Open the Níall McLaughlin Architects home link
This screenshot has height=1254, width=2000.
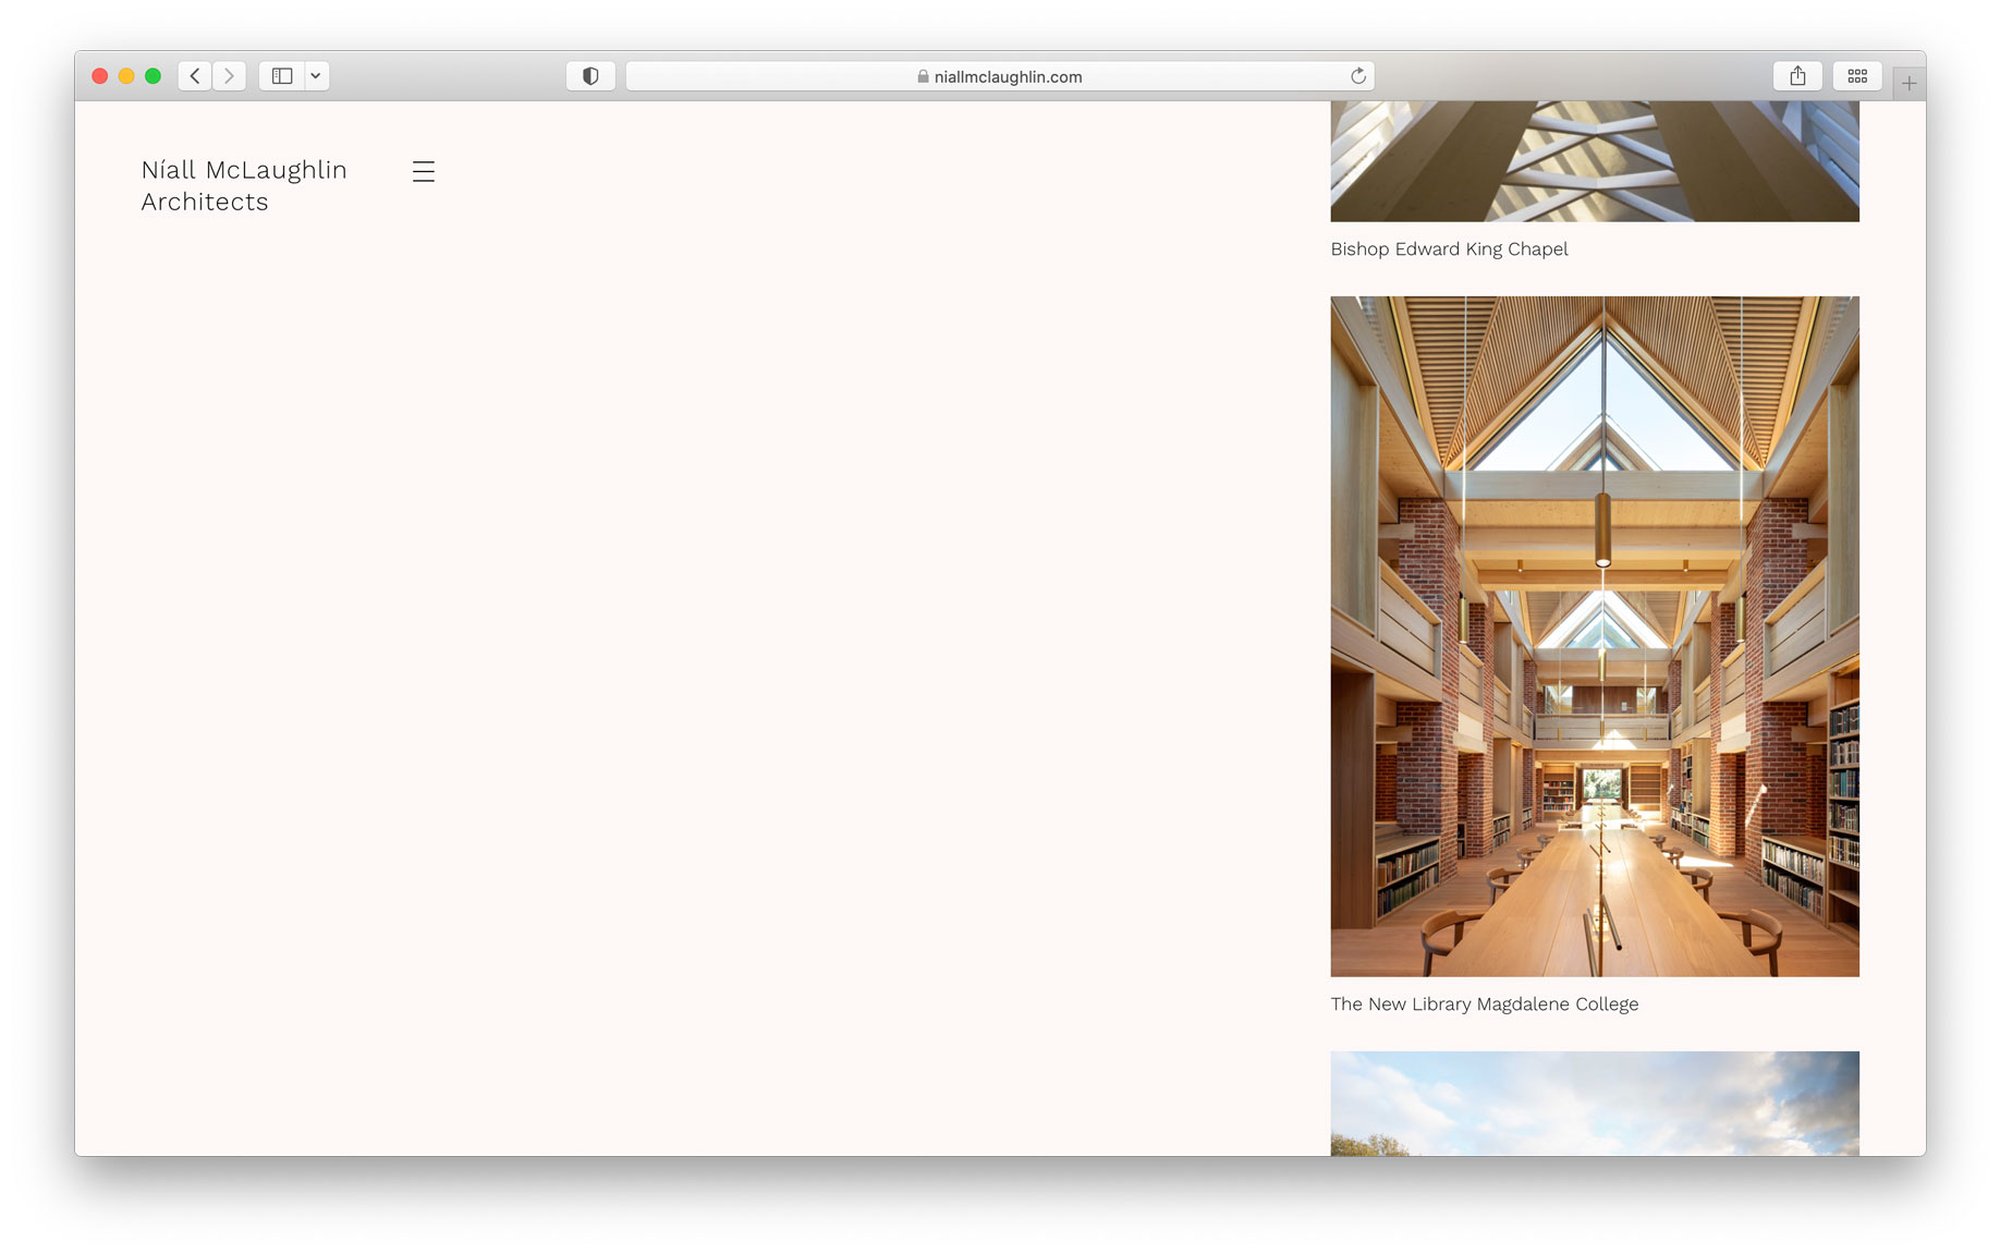[x=243, y=185]
